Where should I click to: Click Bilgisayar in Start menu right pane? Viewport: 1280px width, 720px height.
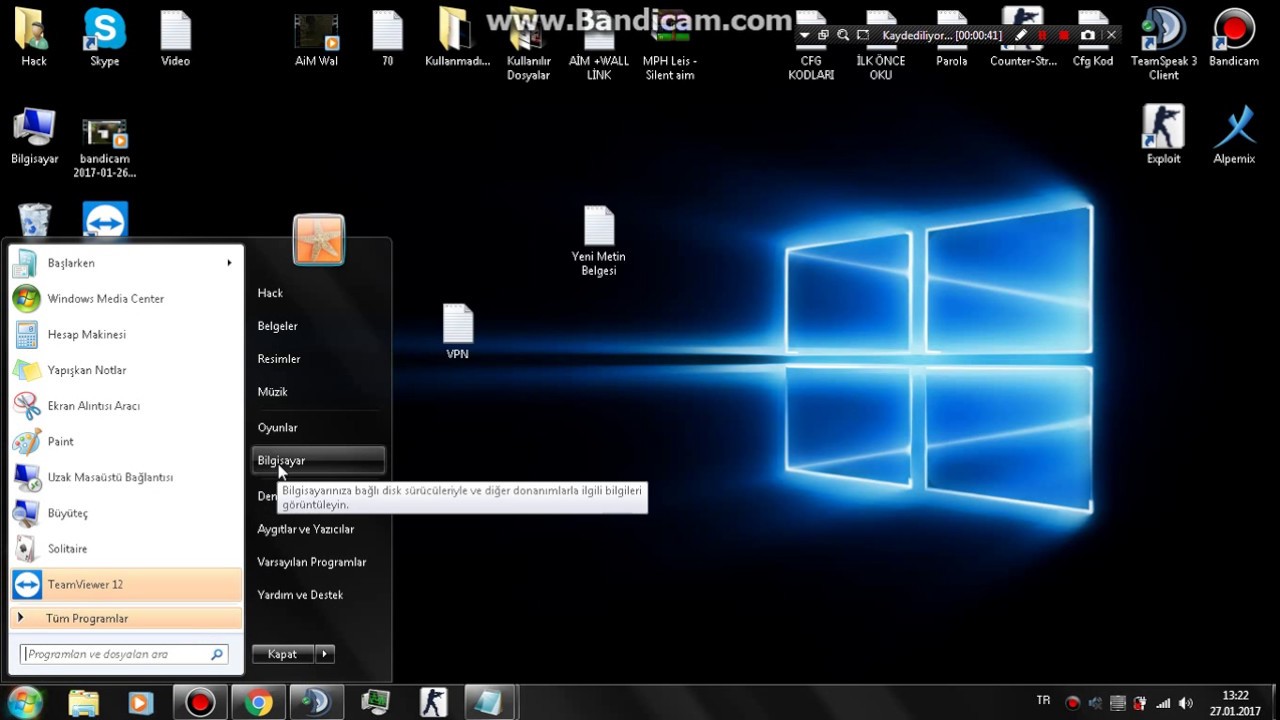318,460
